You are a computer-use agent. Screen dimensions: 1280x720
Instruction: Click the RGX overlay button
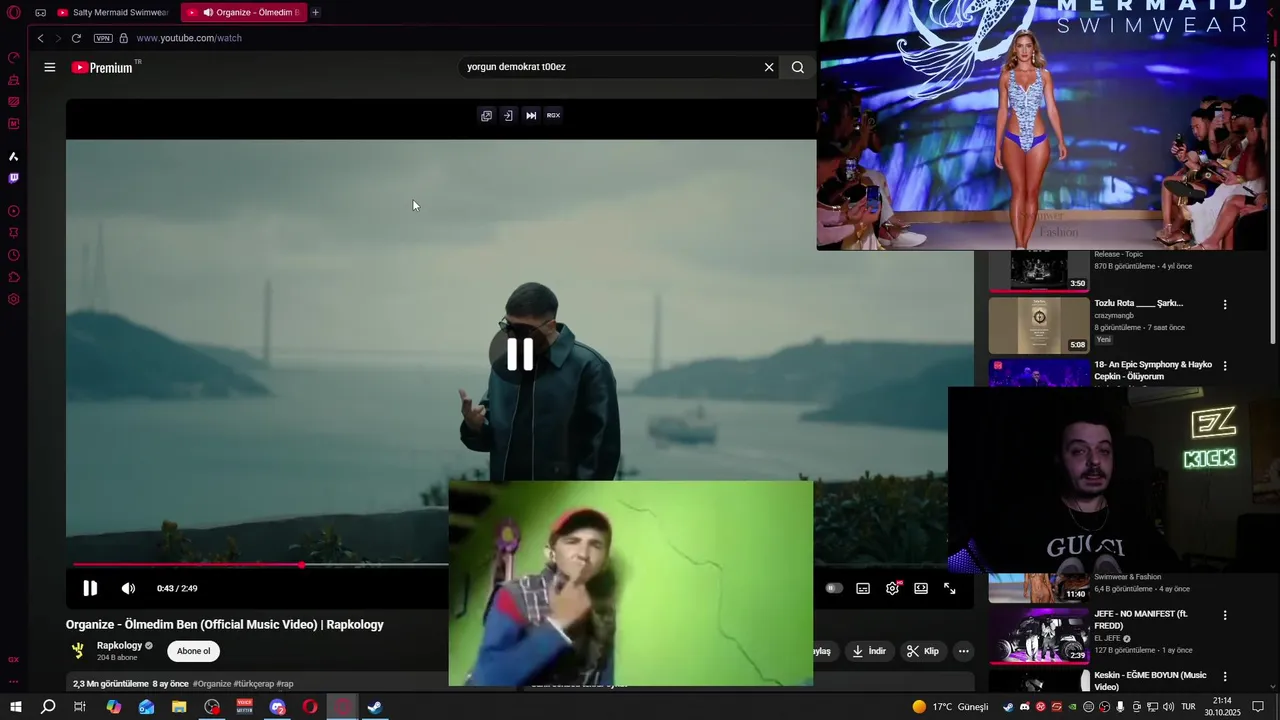click(x=553, y=115)
